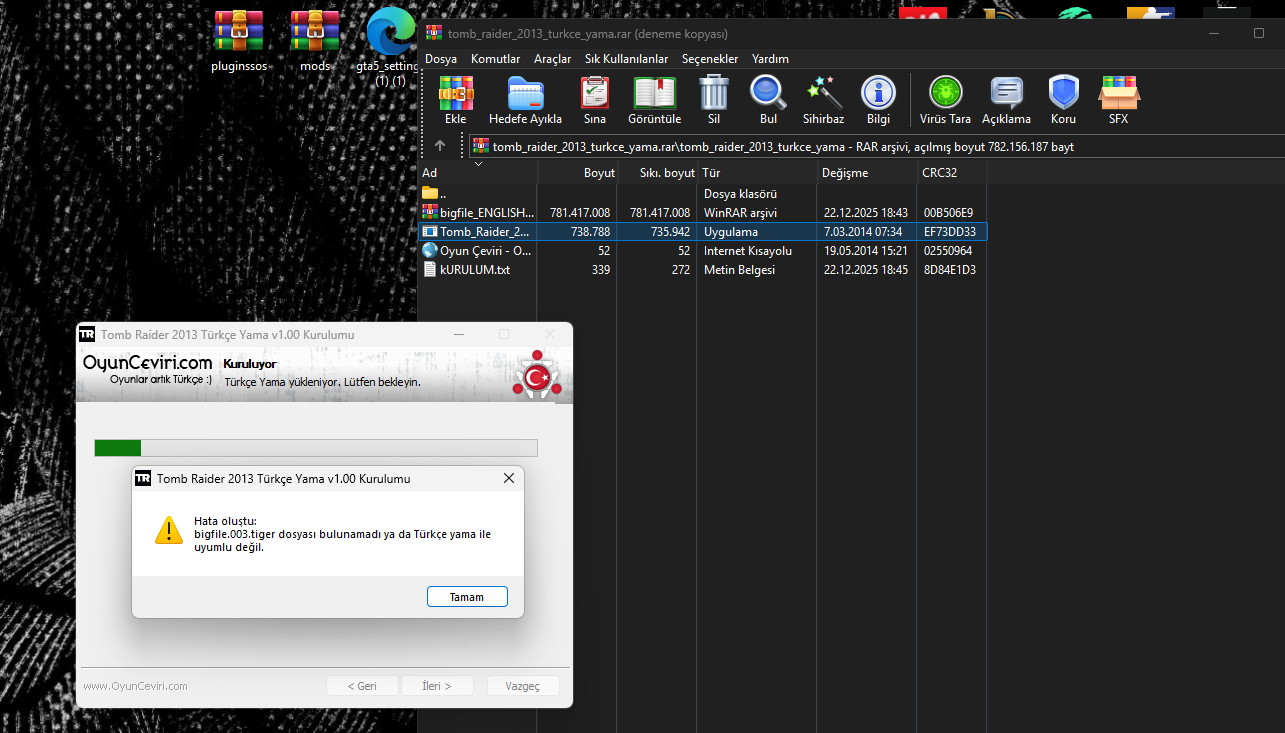Sort by the Sıkı. boyut column
Viewport: 1285px width, 733px height.
click(658, 173)
